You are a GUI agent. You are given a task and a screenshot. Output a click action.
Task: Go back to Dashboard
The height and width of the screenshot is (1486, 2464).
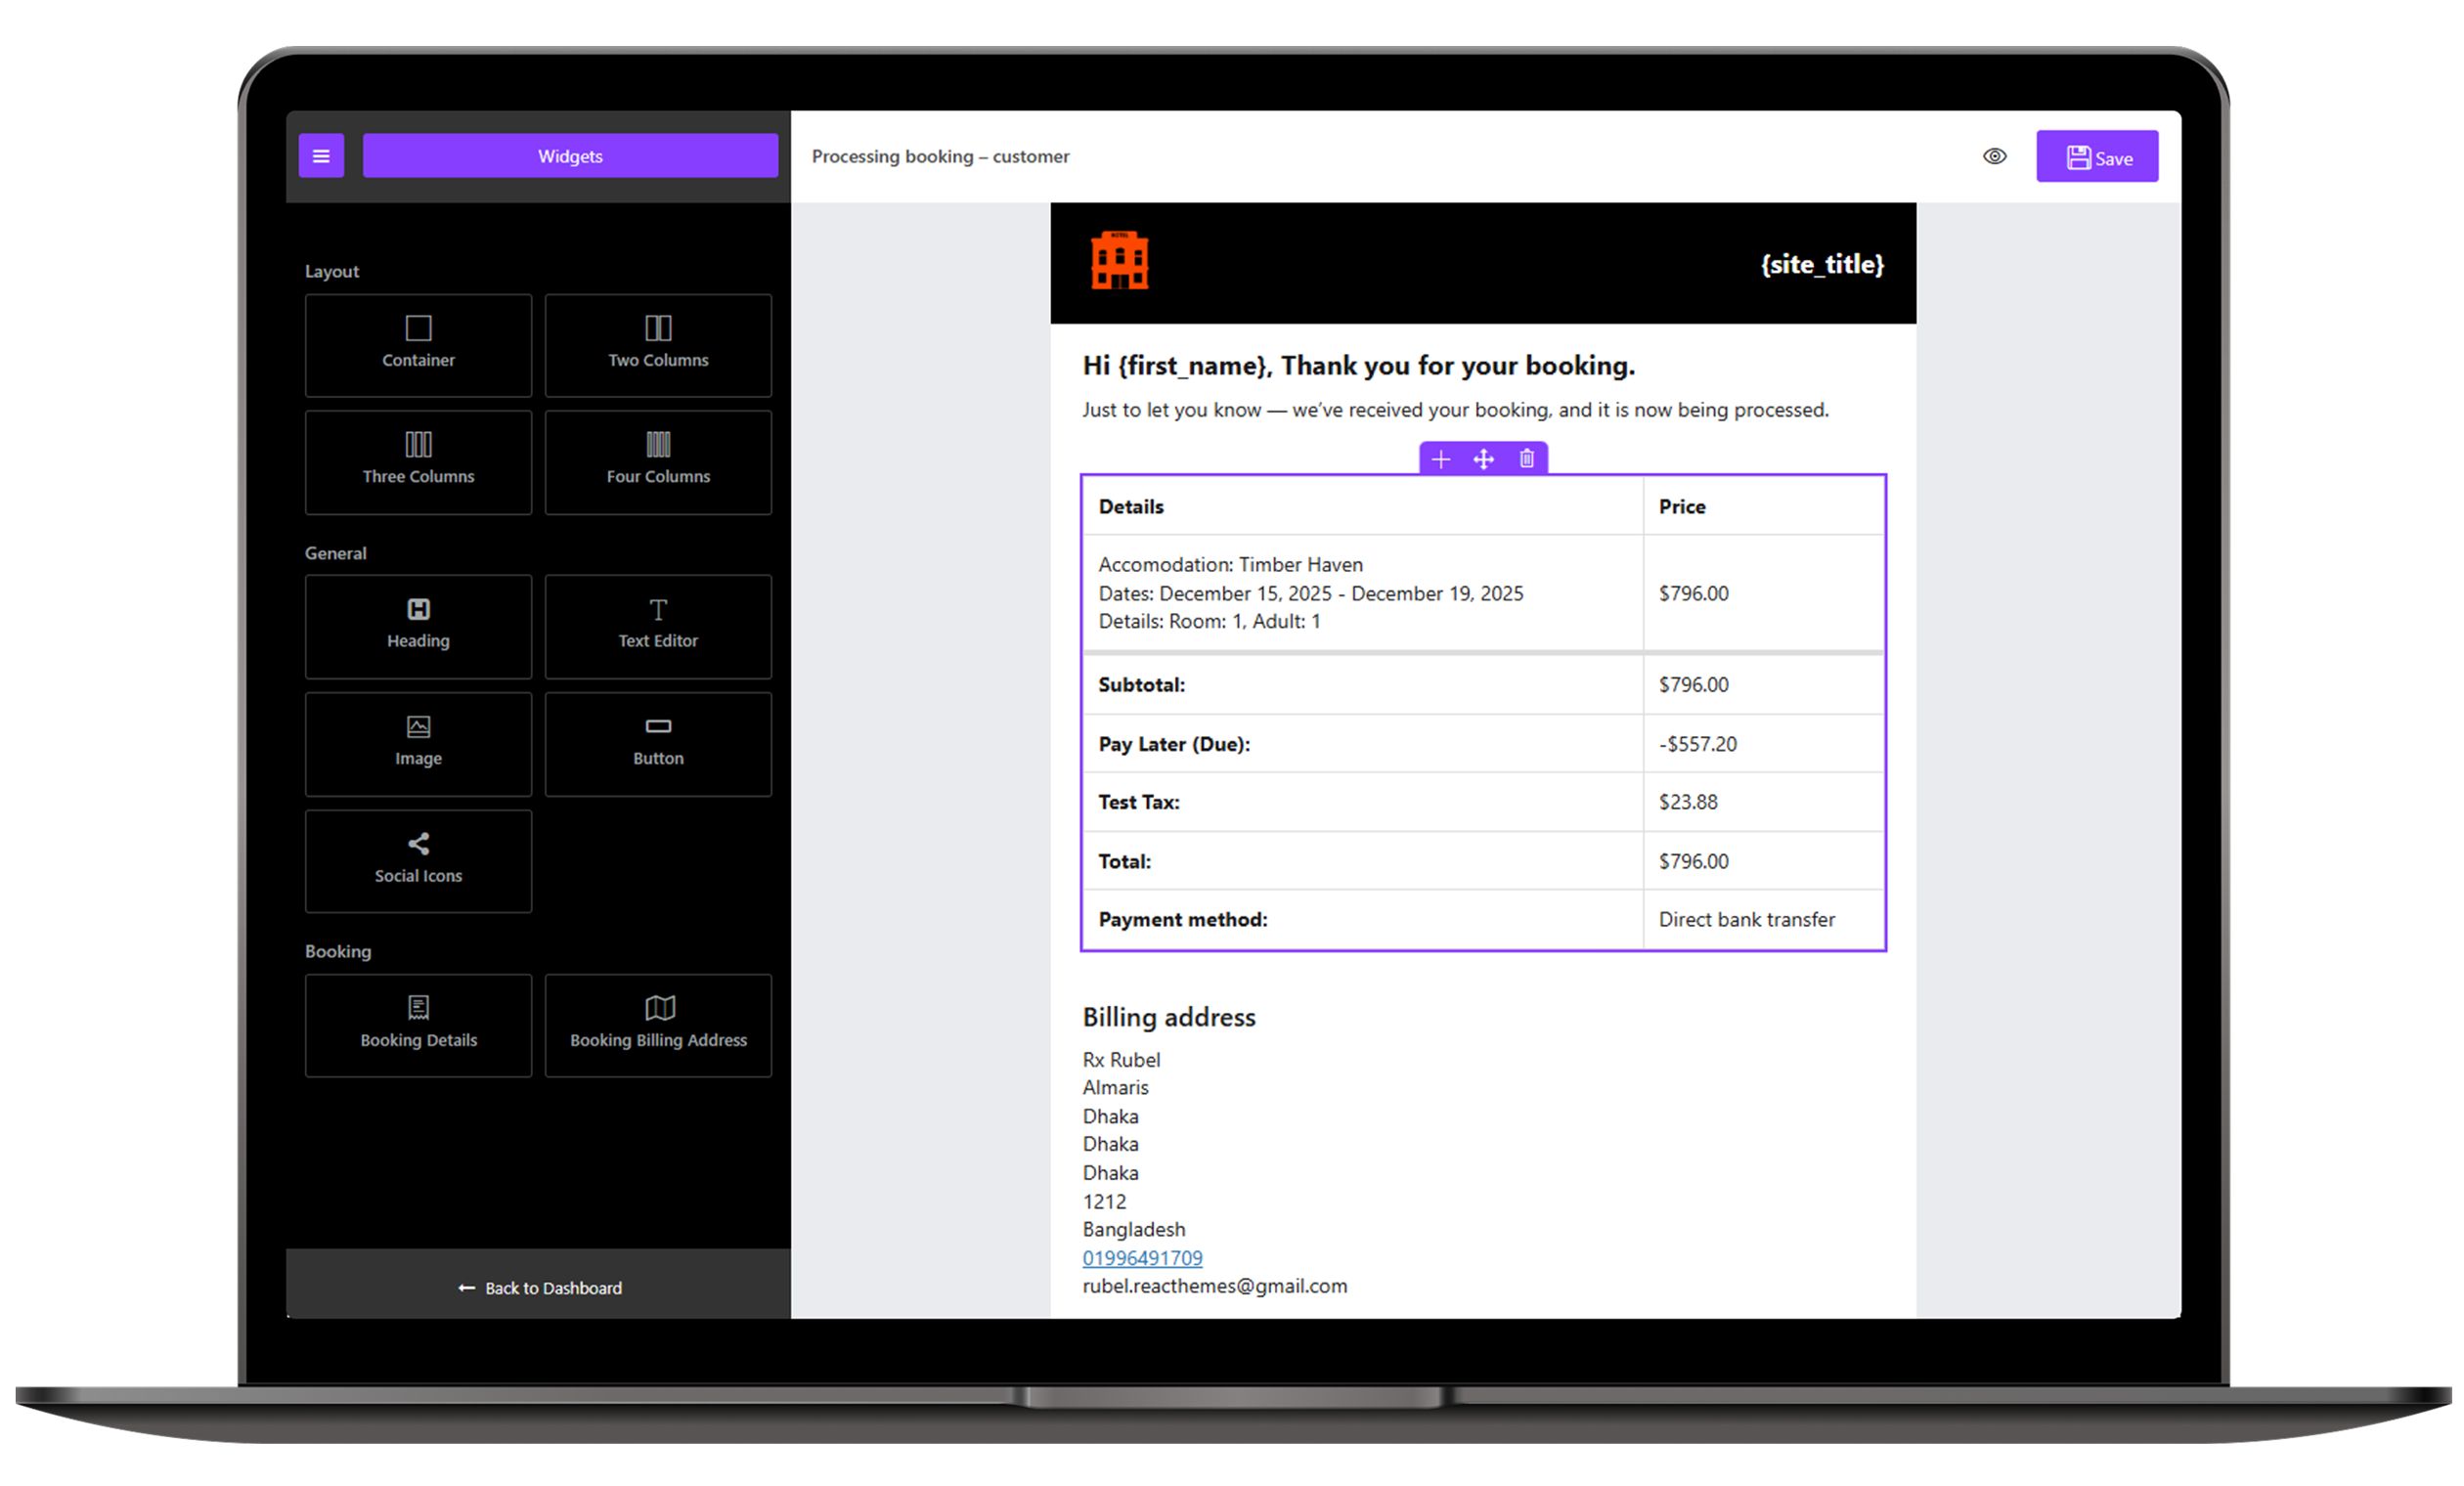(540, 1288)
